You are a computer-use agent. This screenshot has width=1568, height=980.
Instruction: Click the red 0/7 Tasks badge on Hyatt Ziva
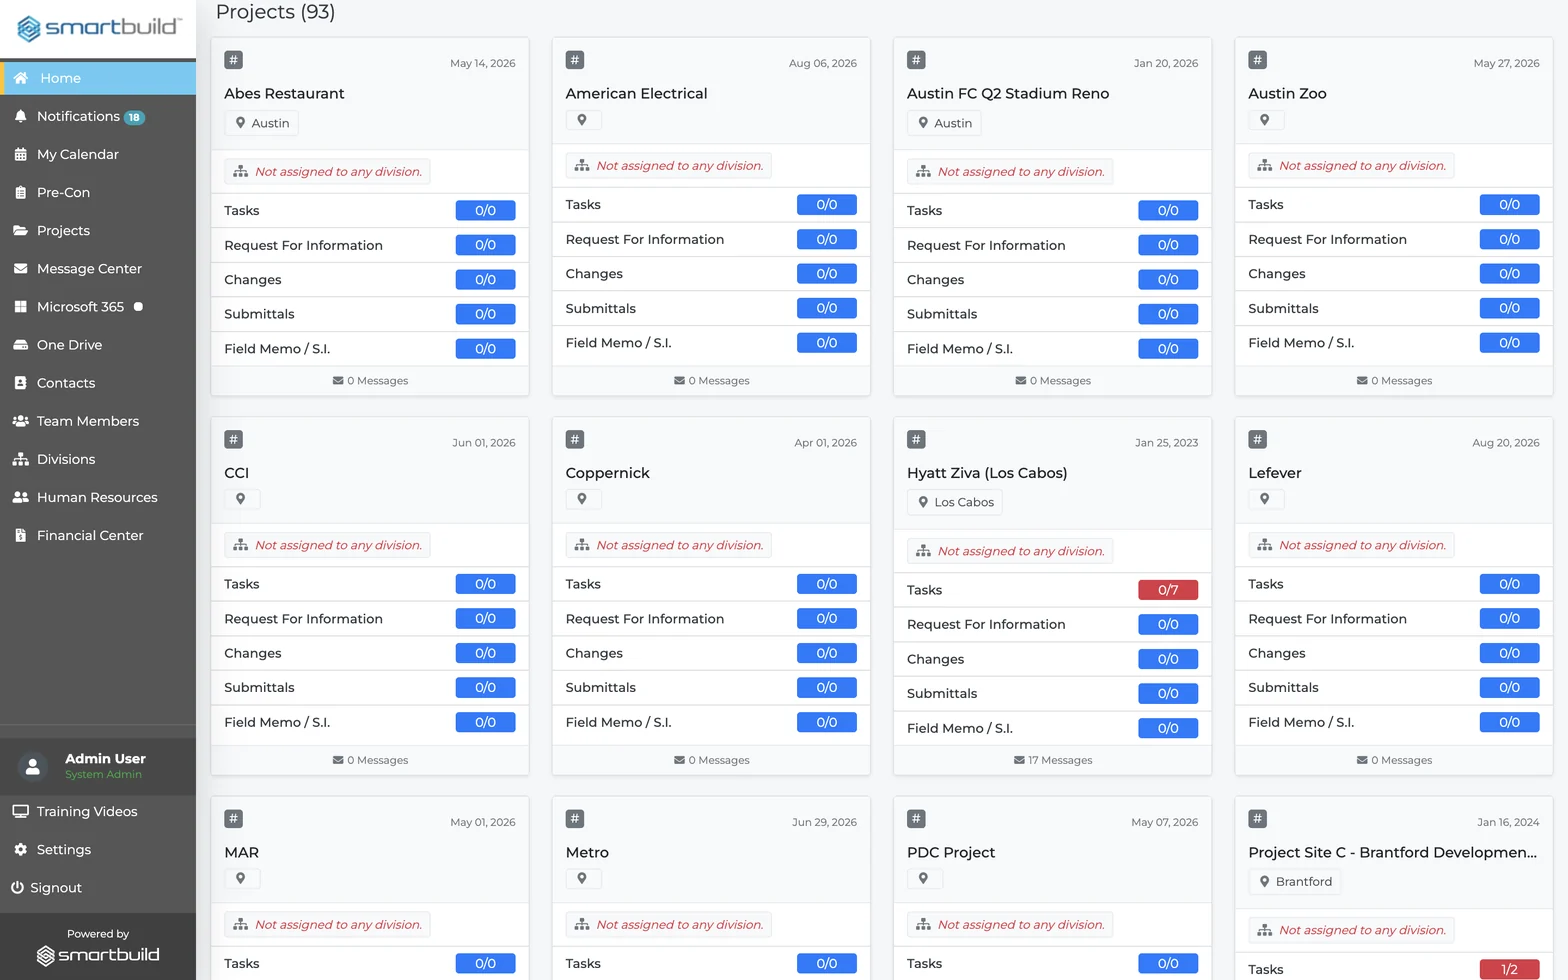1168,590
